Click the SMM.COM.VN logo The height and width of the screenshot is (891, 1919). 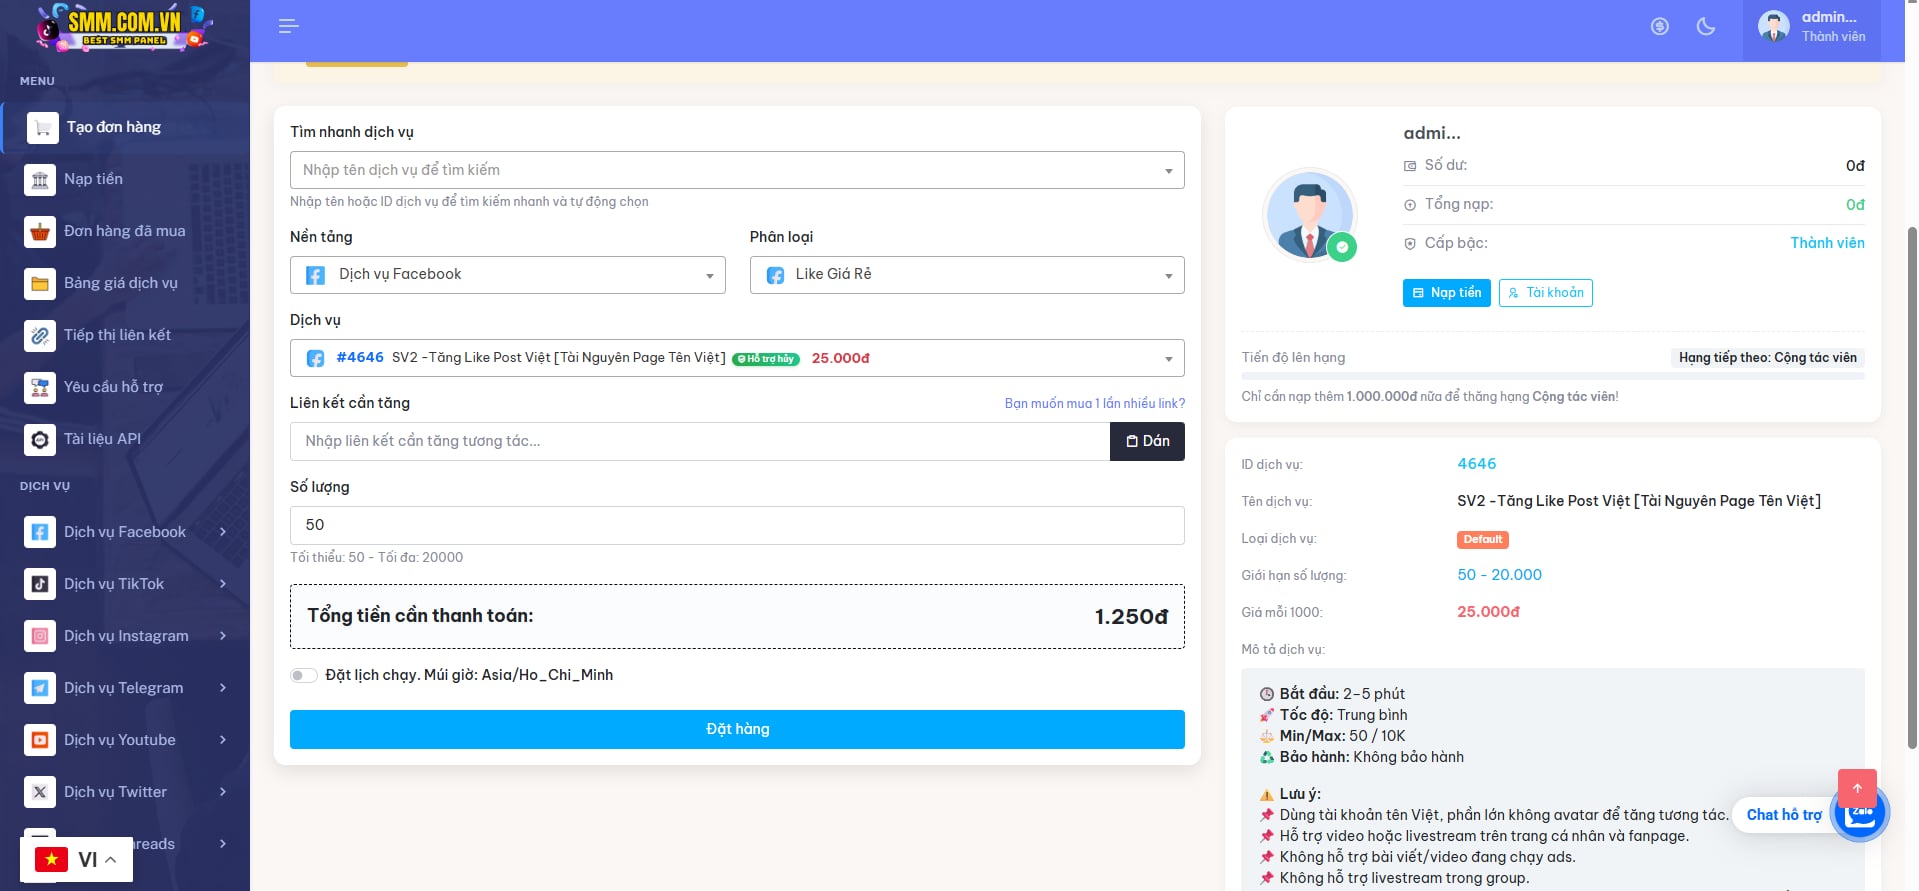(x=123, y=27)
